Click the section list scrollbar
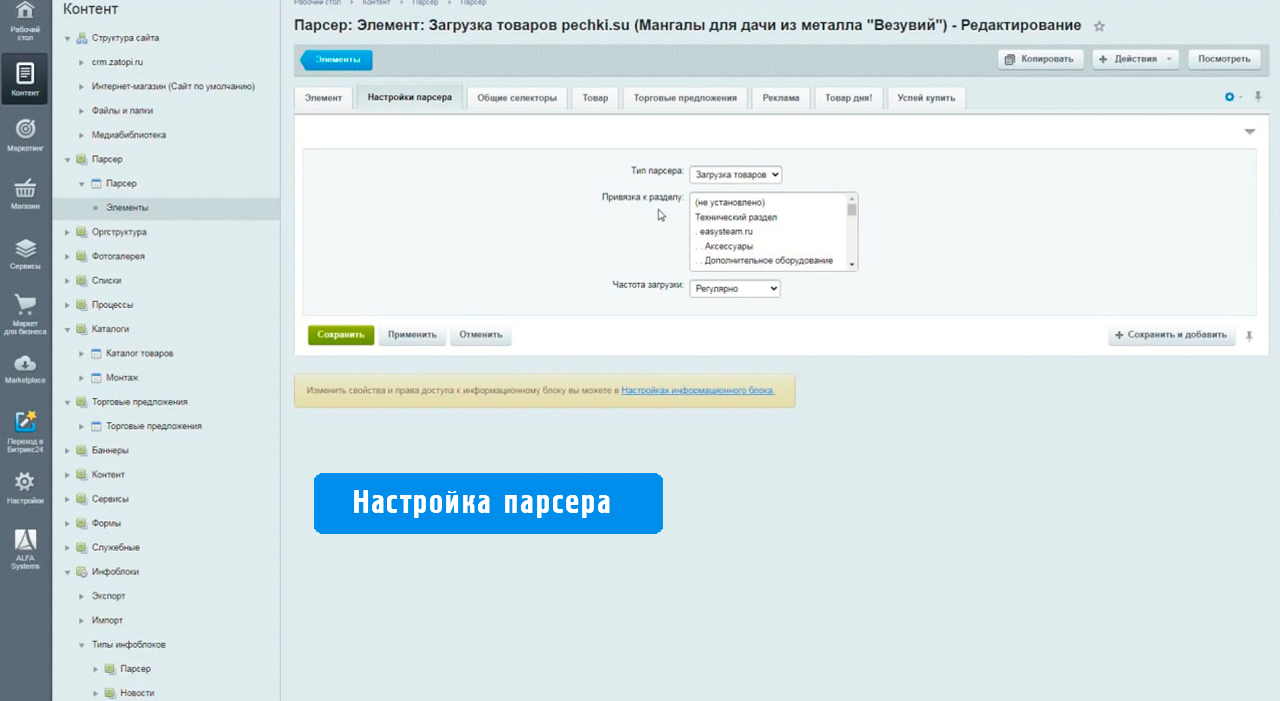The image size is (1280, 701). tap(852, 231)
